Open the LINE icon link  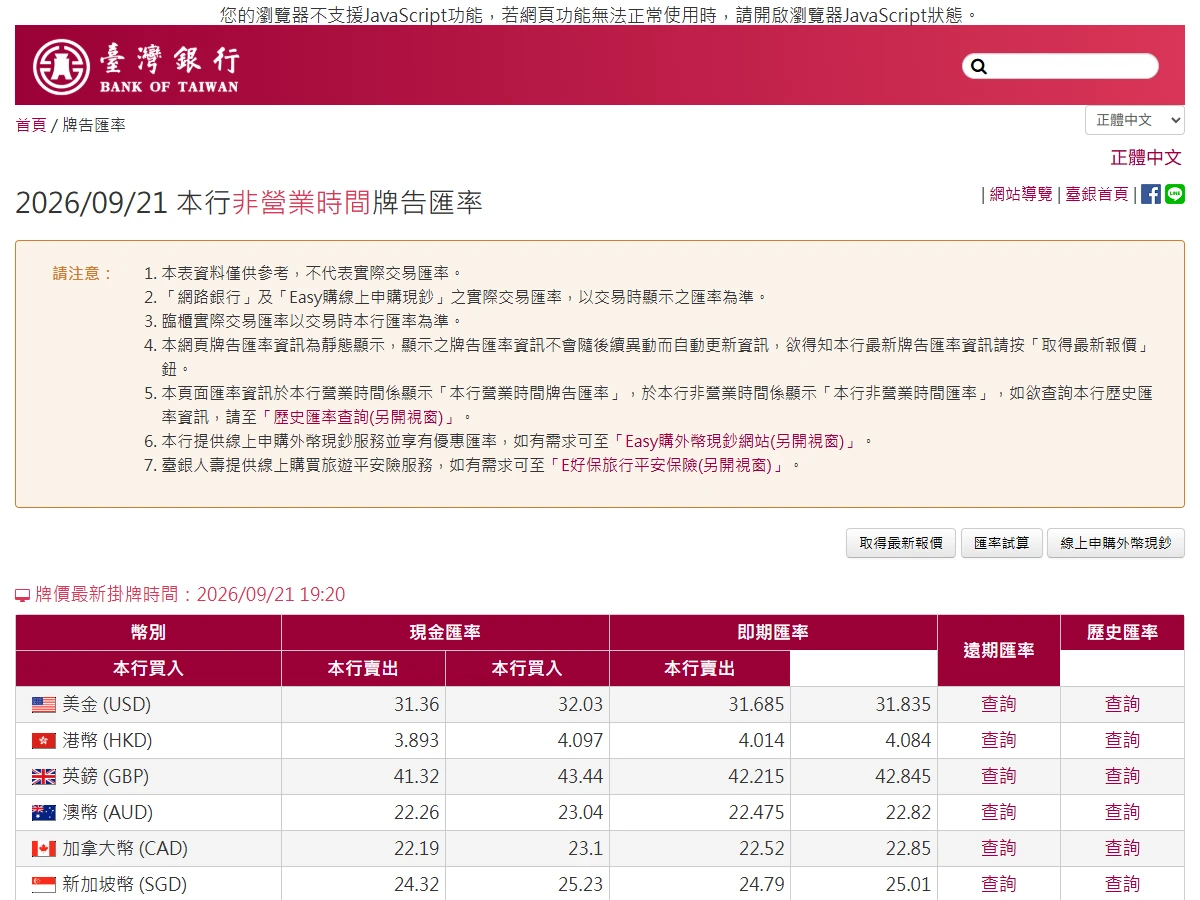[x=1175, y=194]
